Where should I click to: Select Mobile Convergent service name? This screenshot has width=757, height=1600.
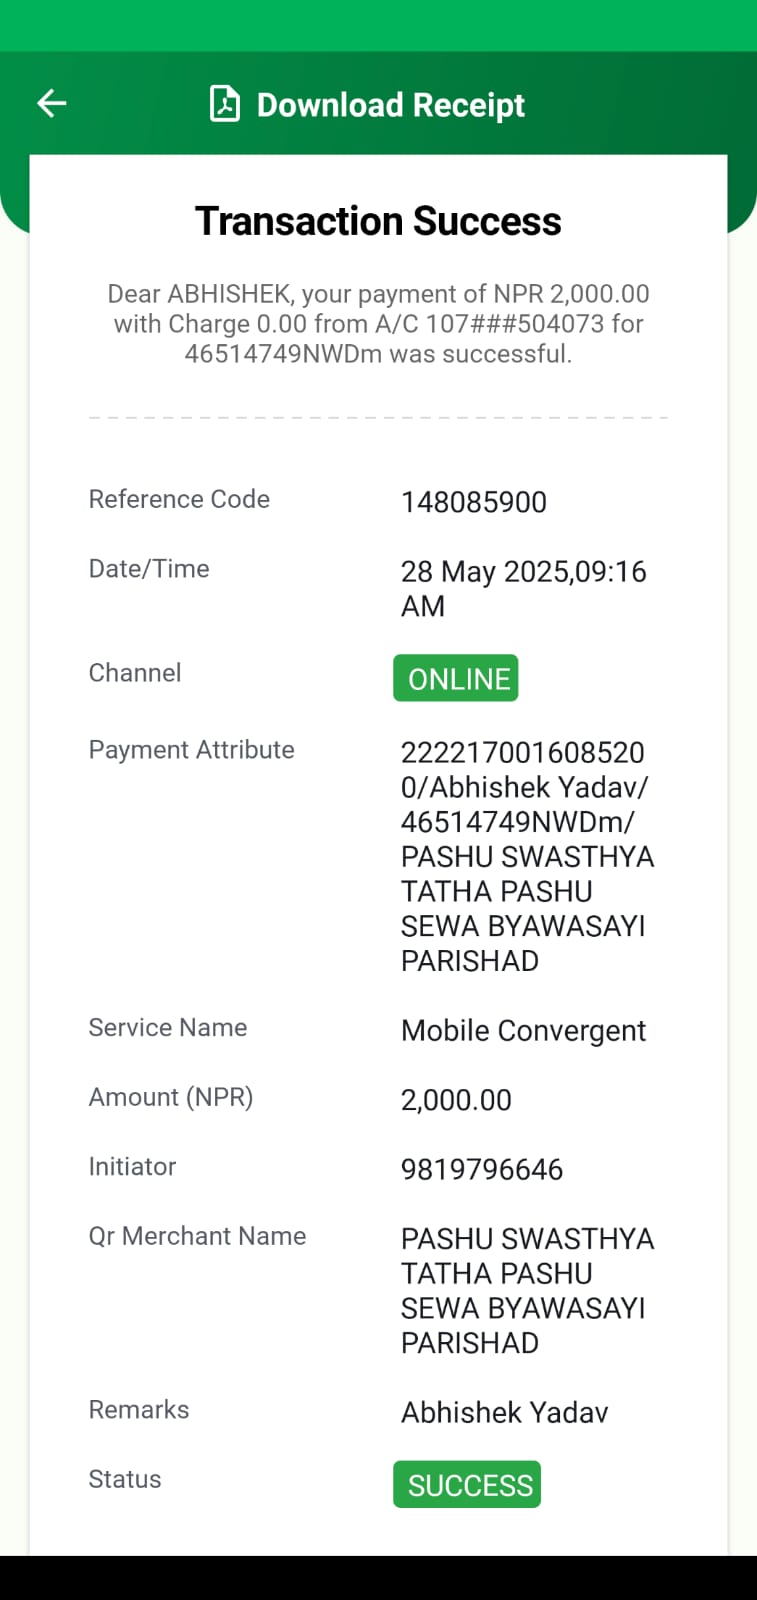click(523, 1030)
